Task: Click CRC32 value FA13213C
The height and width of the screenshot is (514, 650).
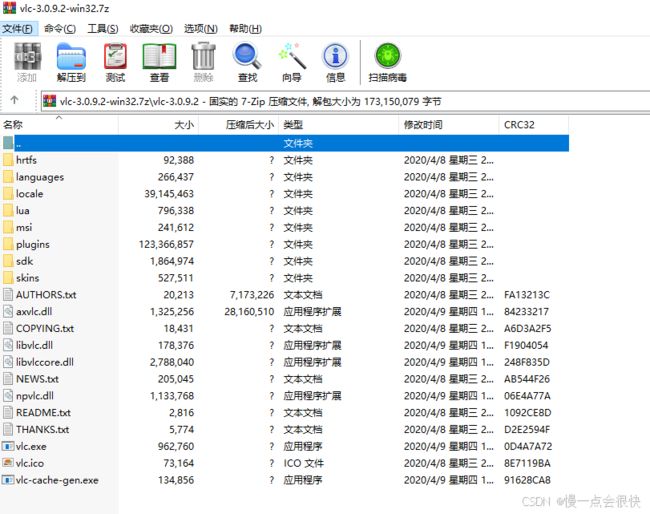Action: [526, 295]
